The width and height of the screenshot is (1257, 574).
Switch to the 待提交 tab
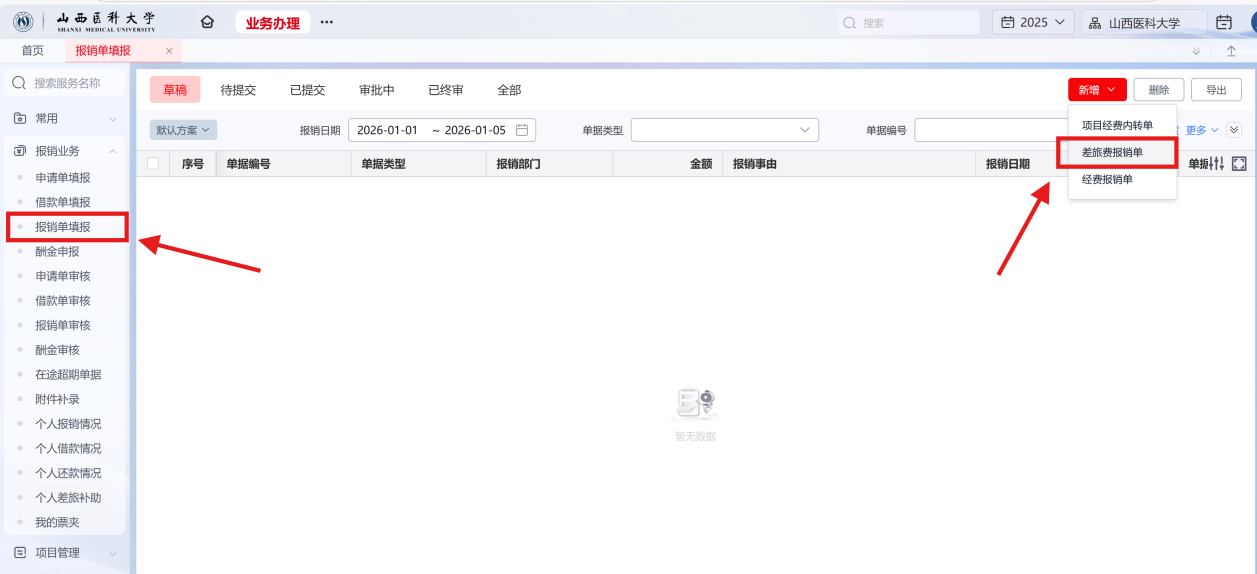click(238, 90)
